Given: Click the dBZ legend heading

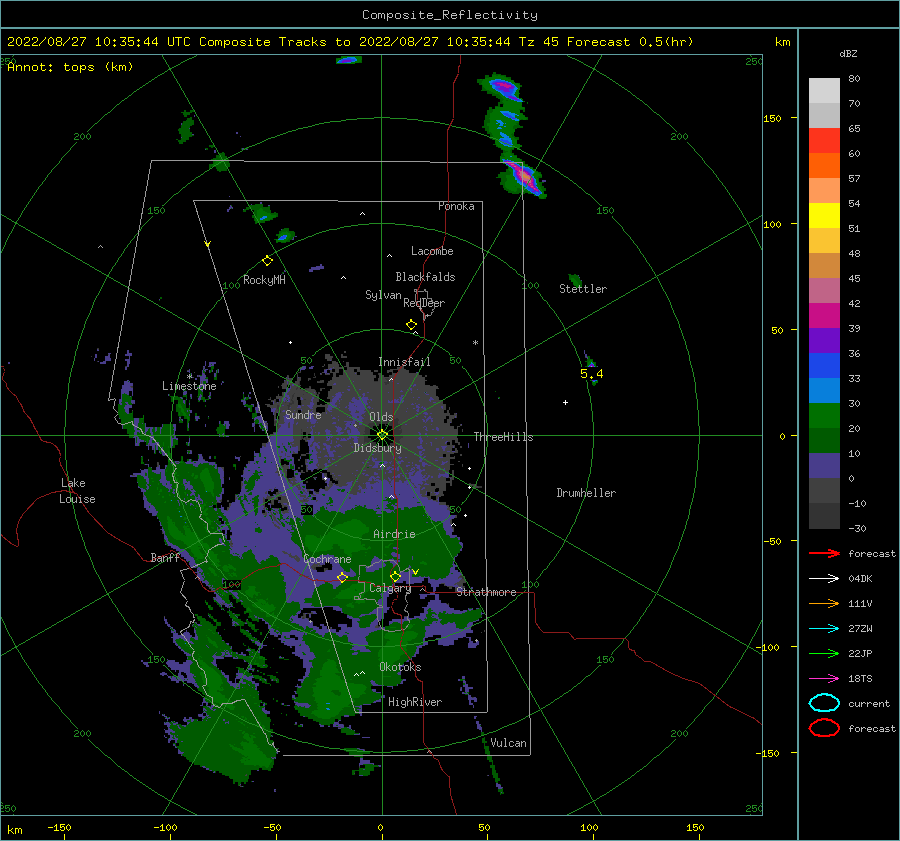Looking at the screenshot, I should point(848,54).
